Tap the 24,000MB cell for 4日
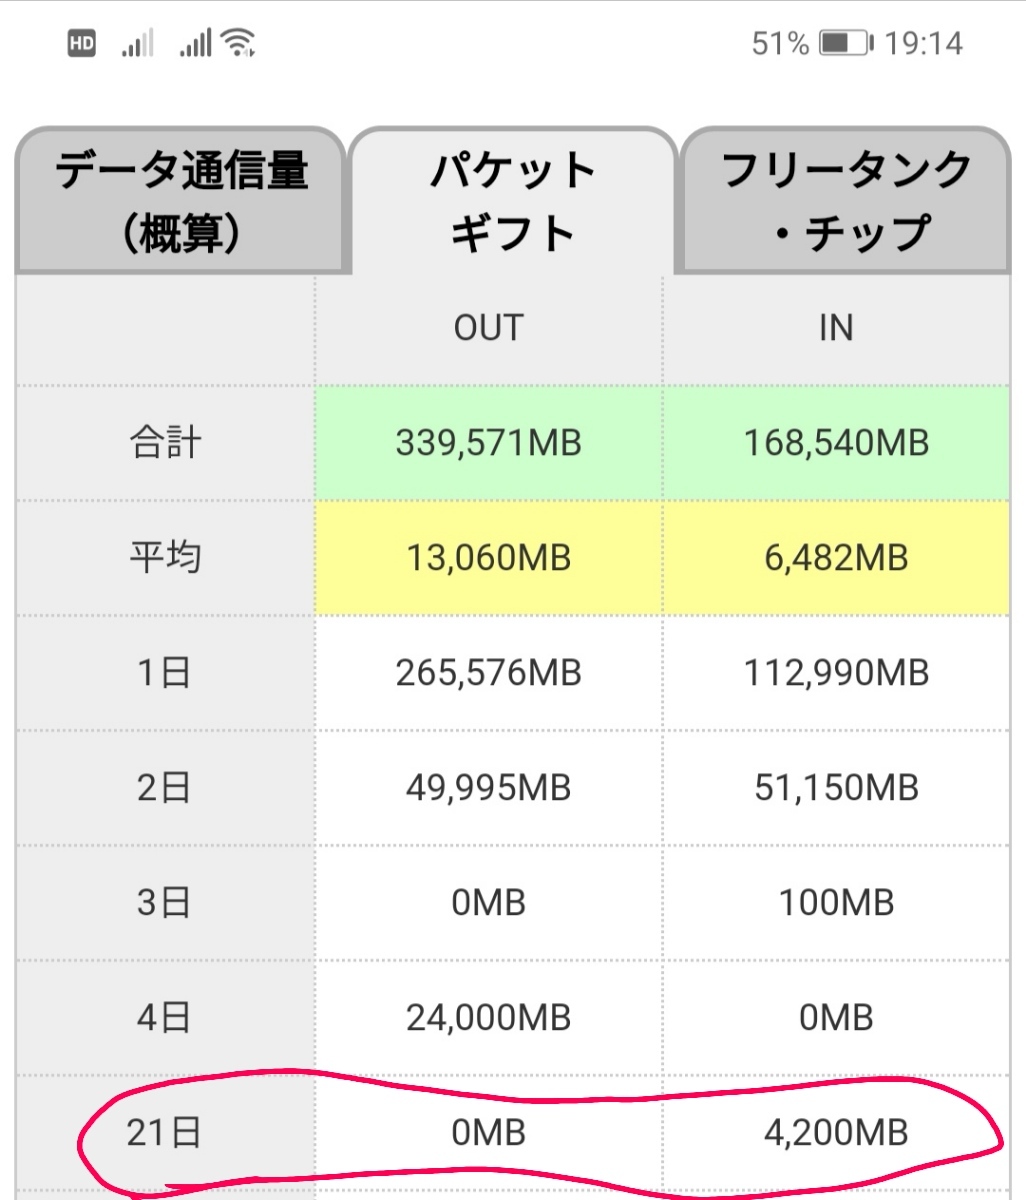 [488, 1018]
